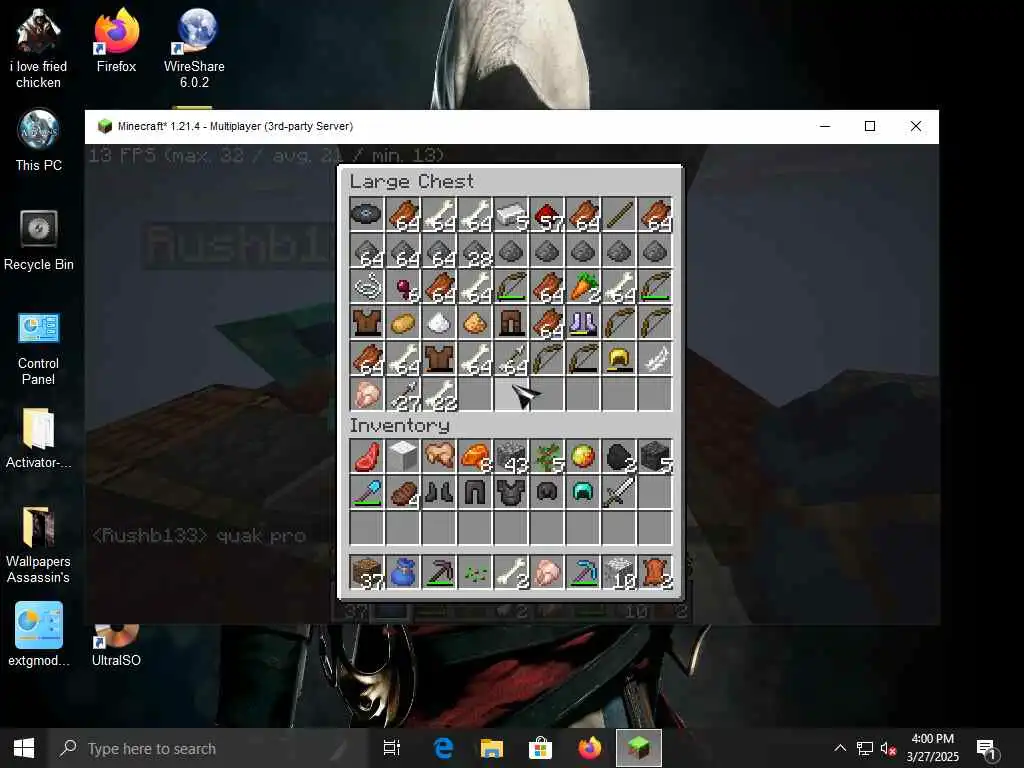Take the iron ingot stack of 5
This screenshot has width=1024, height=768.
point(511,214)
